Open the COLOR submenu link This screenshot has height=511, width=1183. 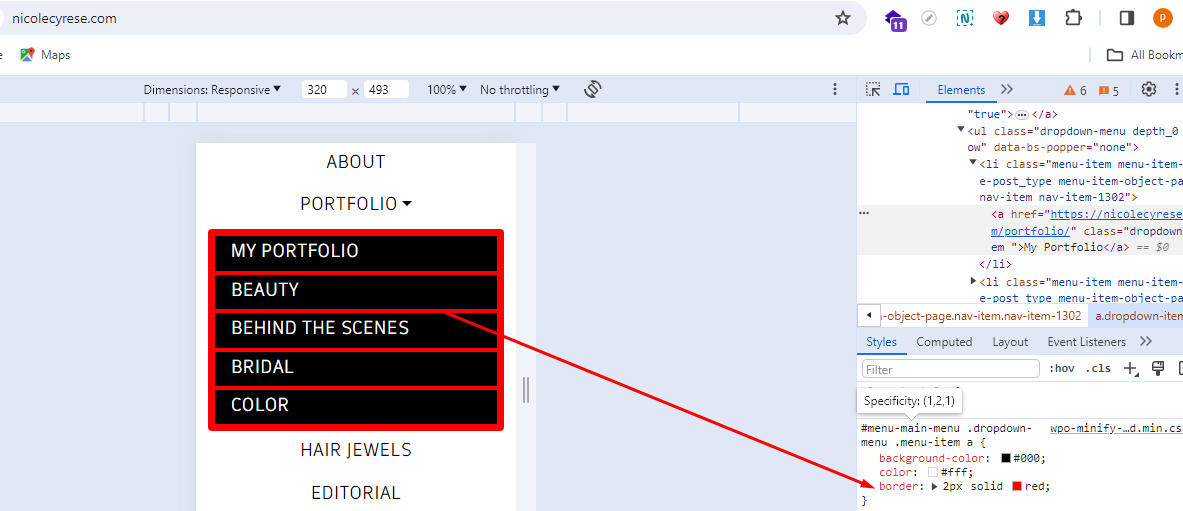click(355, 406)
